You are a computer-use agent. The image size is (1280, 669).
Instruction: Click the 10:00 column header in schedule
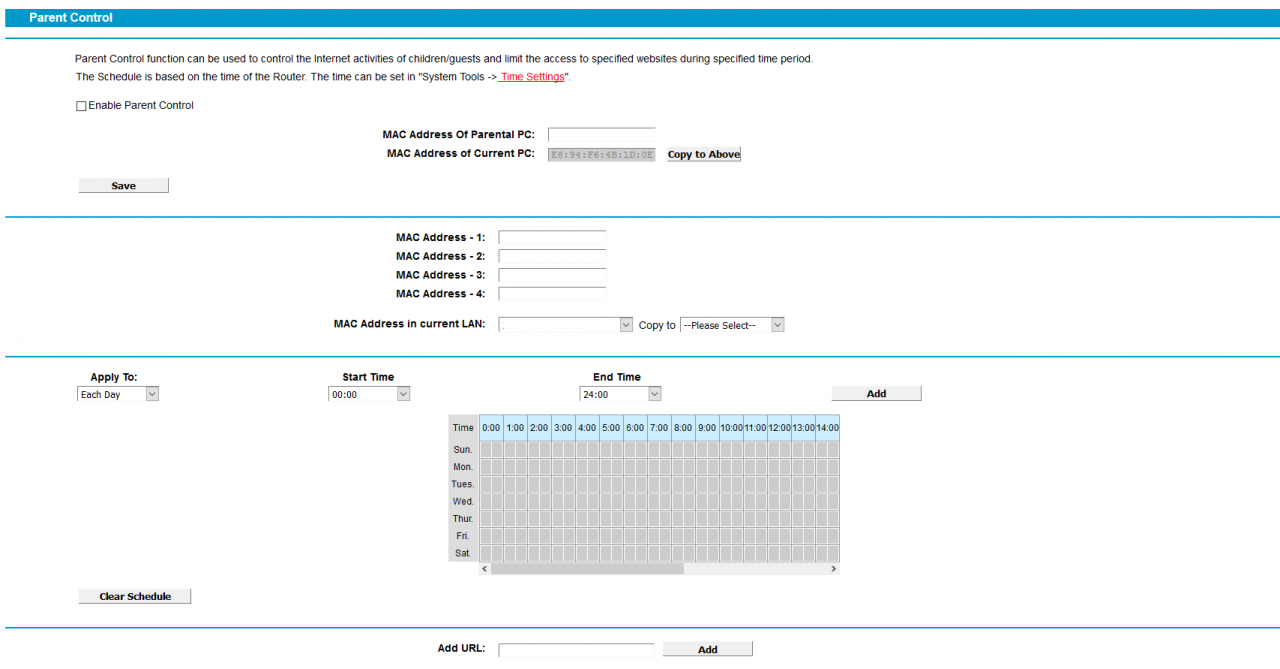pyautogui.click(x=731, y=428)
